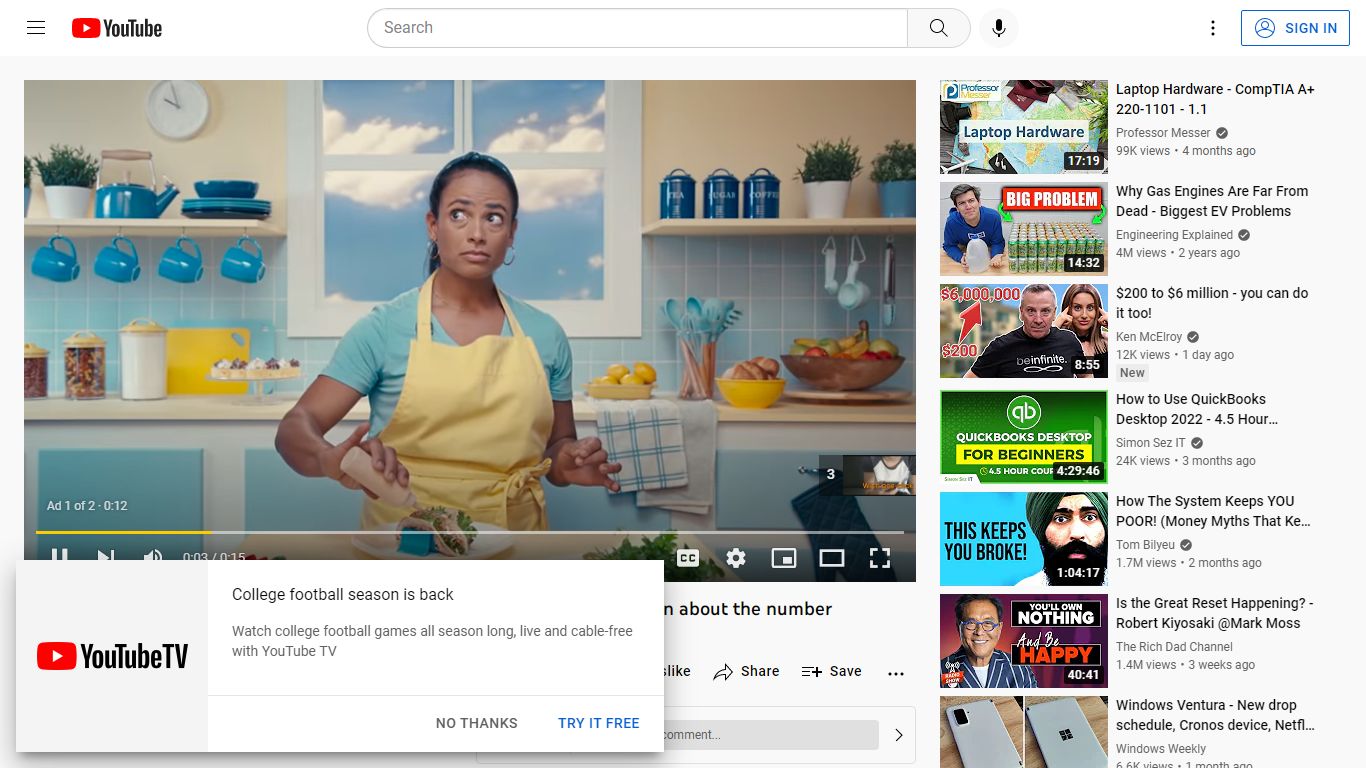
Task: Switch to miniplayer mode
Action: (x=784, y=558)
